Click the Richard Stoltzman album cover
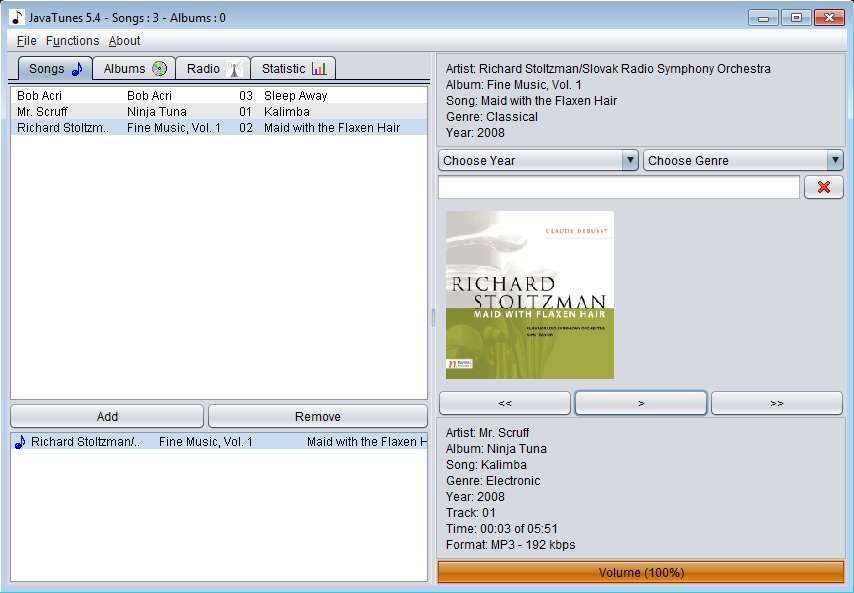 (x=530, y=295)
